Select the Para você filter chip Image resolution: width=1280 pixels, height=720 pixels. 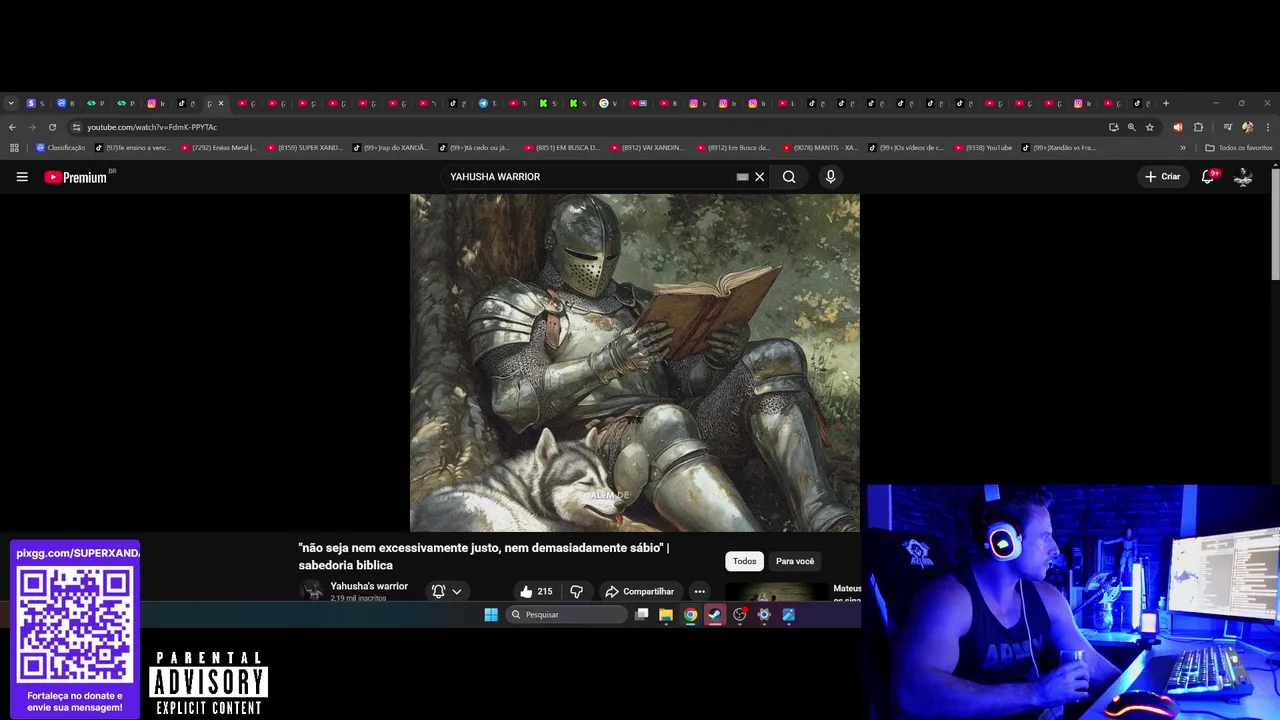click(x=795, y=561)
